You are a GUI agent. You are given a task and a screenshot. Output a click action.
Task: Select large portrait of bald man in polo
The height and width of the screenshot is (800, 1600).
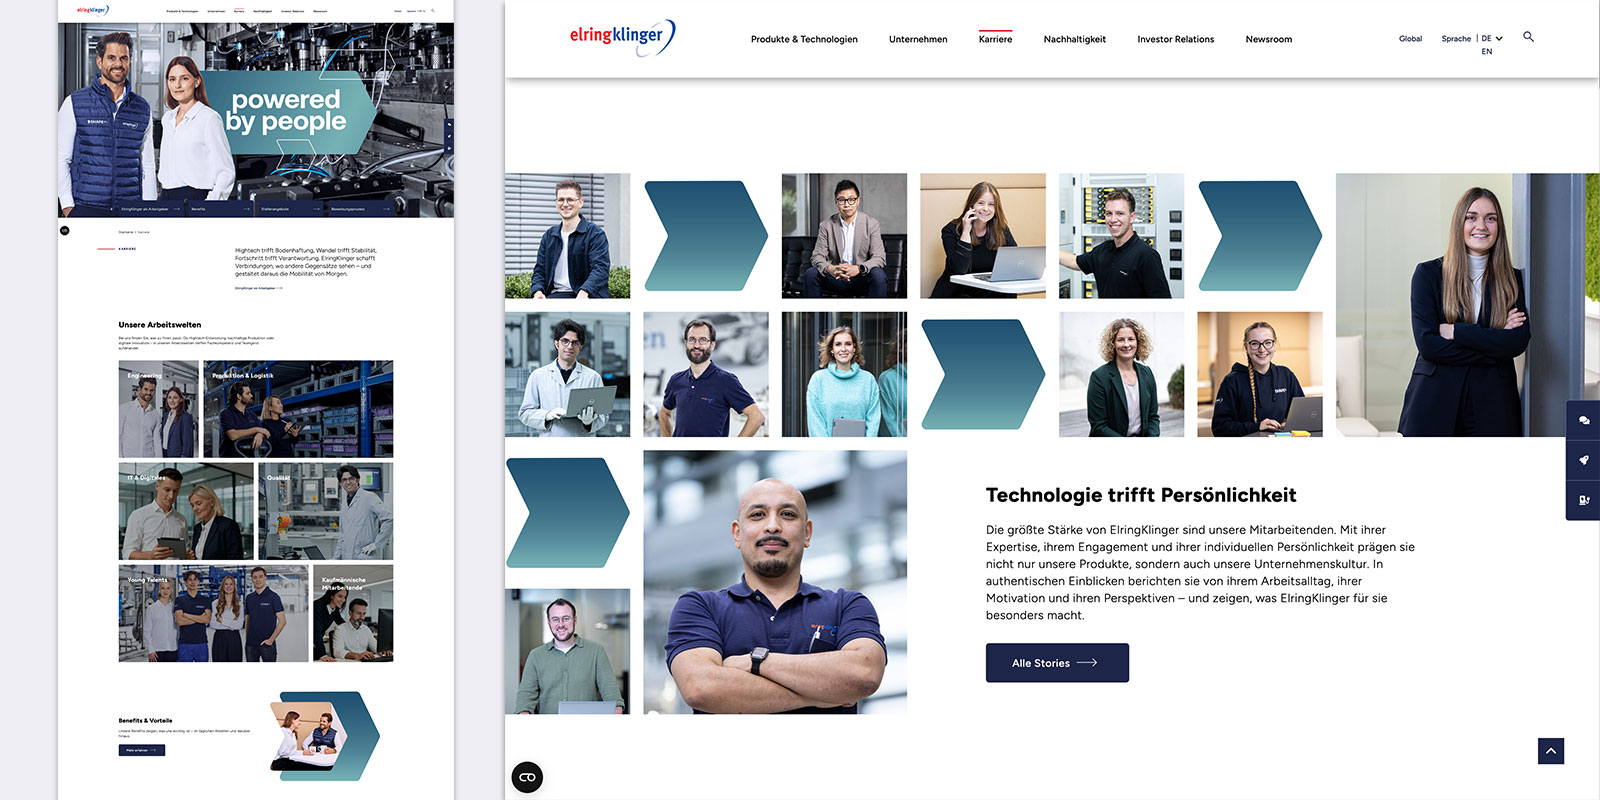(775, 582)
